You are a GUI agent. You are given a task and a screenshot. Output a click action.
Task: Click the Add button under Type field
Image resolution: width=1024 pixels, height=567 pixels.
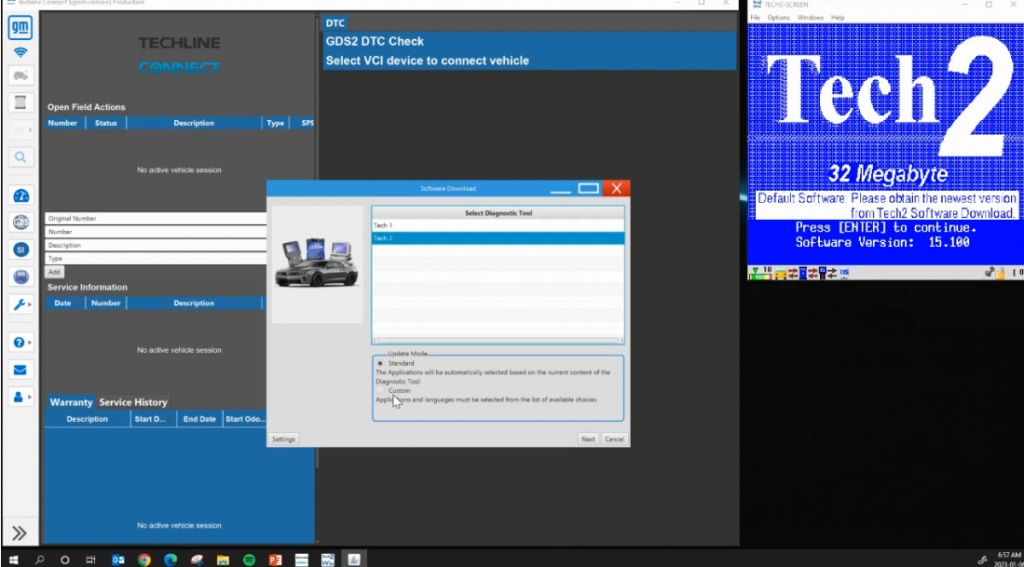[54, 272]
